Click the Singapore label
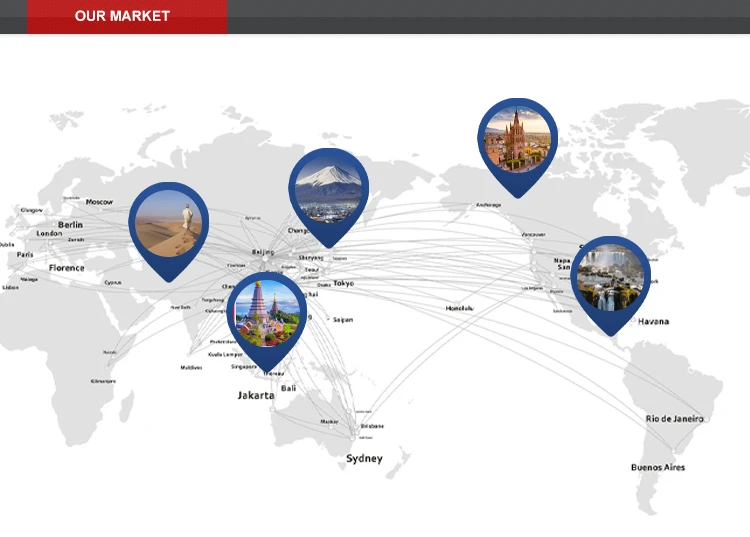 pos(244,366)
